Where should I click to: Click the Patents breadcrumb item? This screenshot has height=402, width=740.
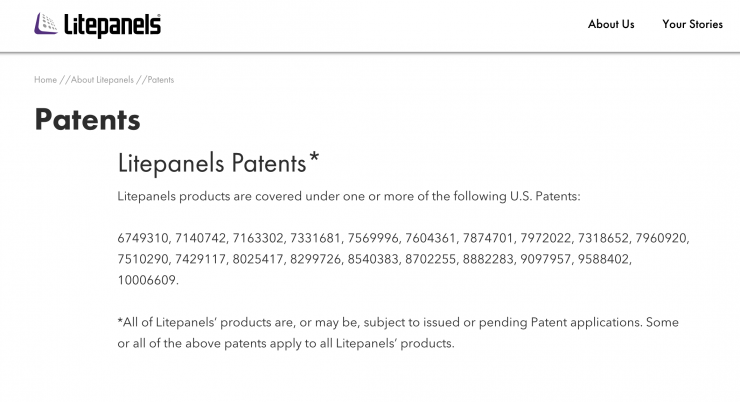click(x=161, y=80)
